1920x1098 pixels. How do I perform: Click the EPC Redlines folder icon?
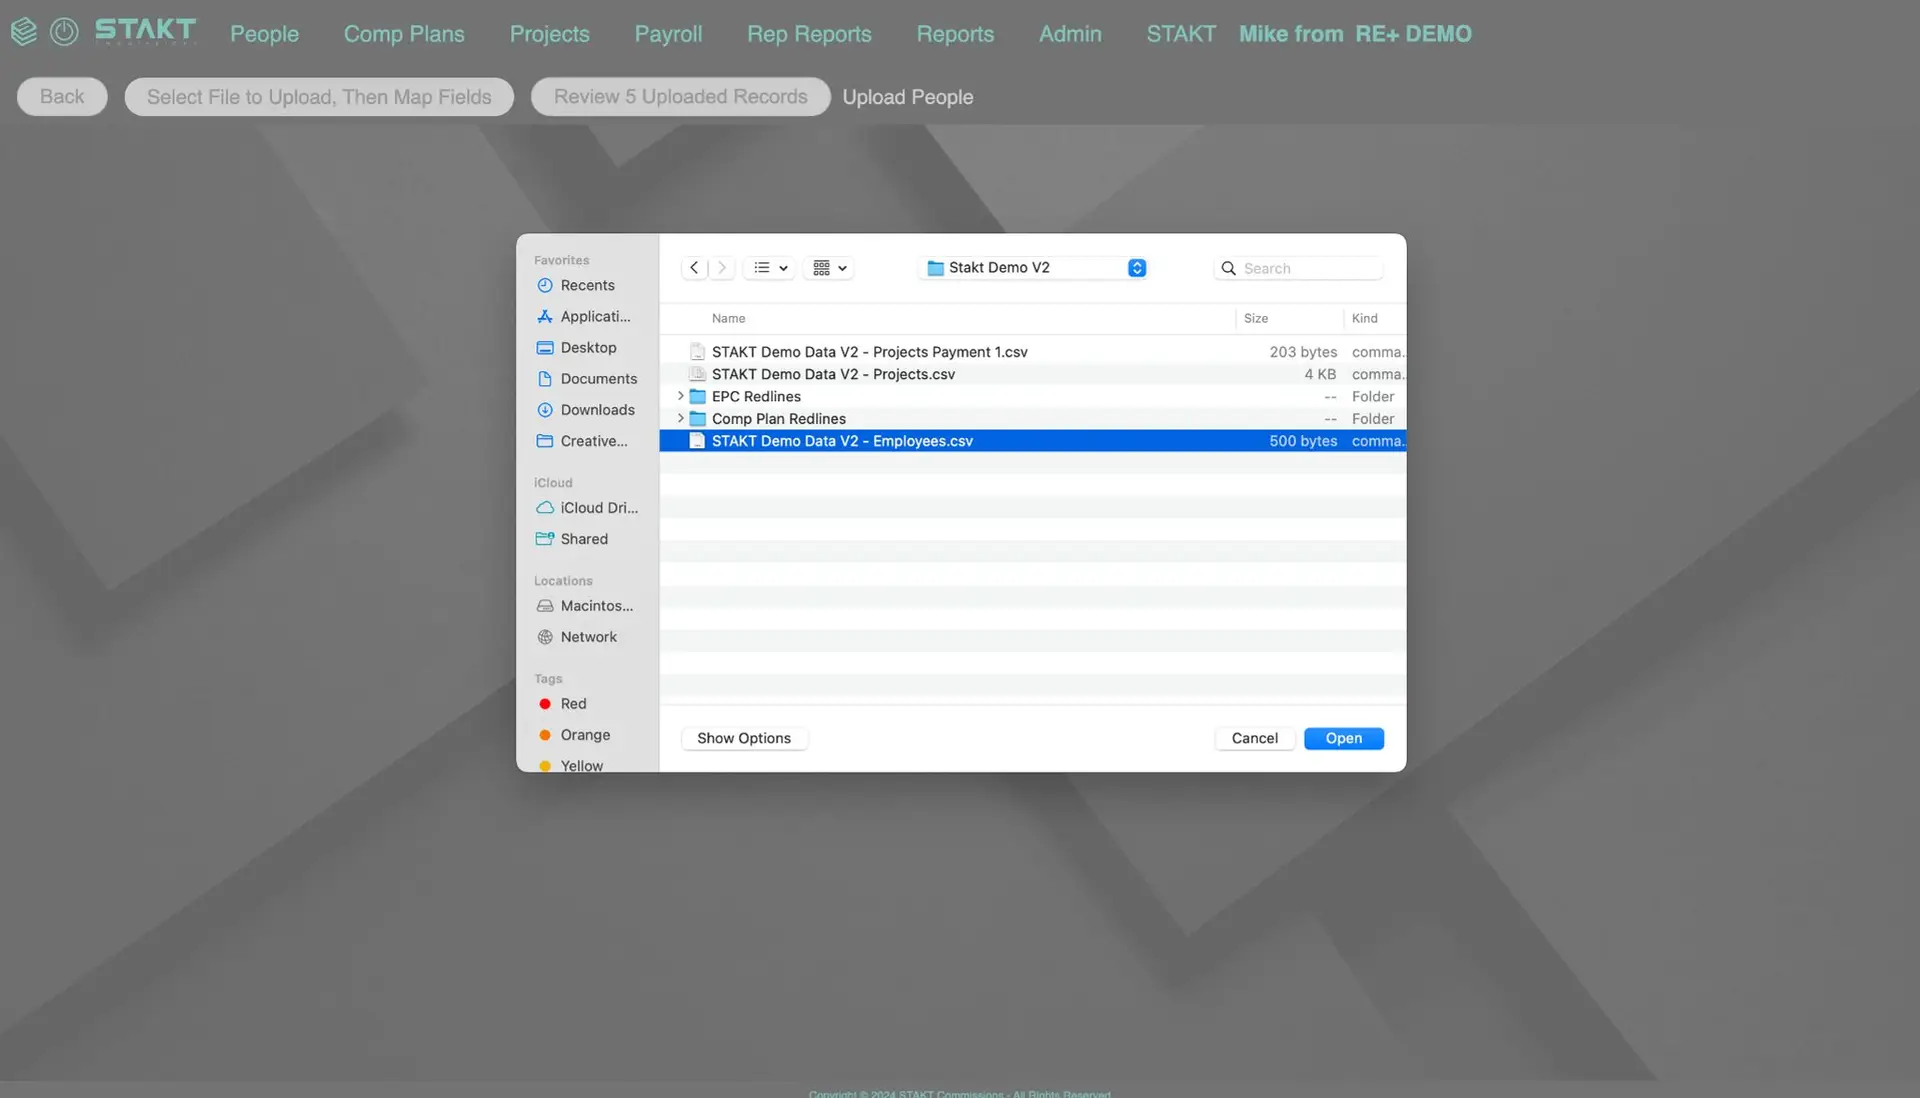tap(697, 396)
